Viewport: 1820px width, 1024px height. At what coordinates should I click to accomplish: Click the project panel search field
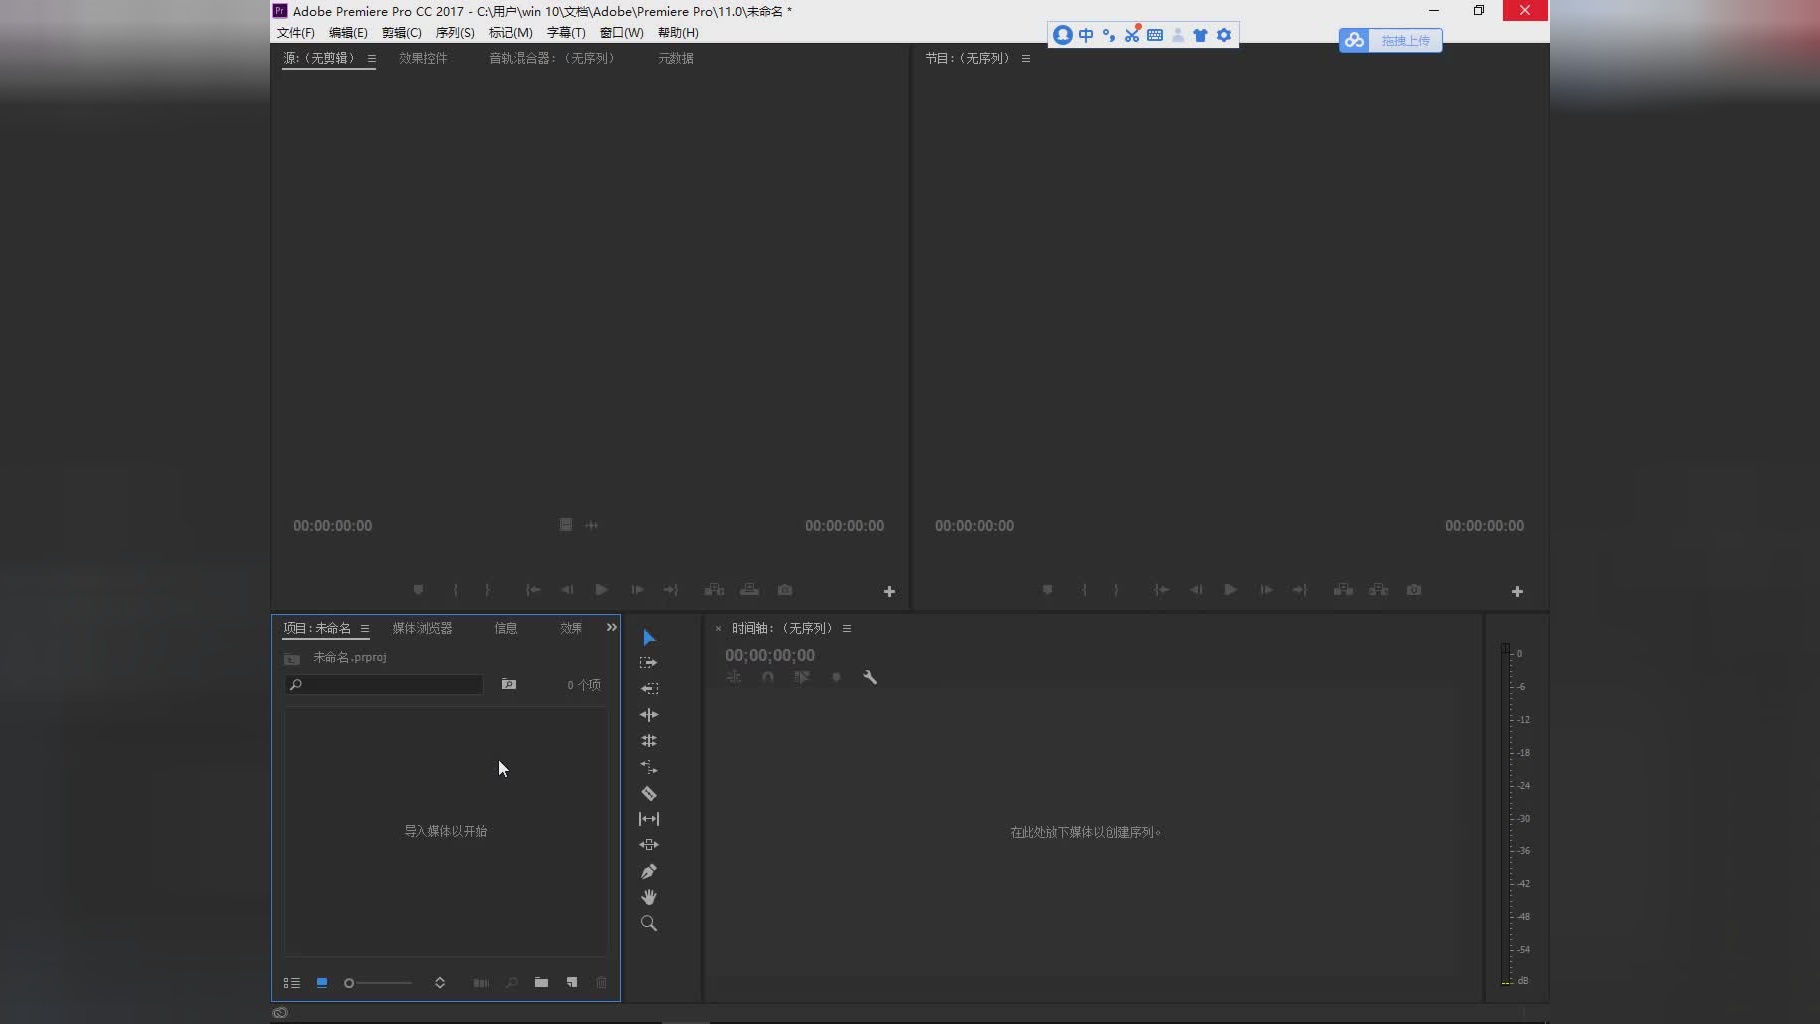(384, 684)
